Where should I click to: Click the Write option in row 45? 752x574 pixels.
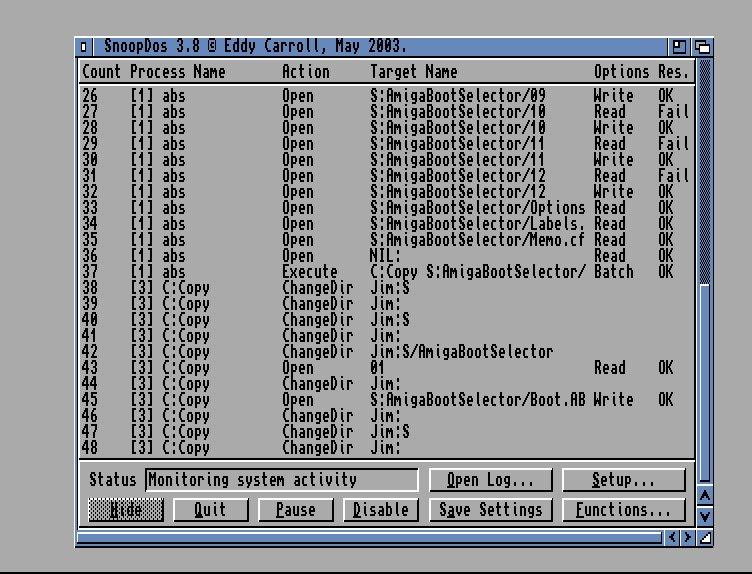coord(613,400)
